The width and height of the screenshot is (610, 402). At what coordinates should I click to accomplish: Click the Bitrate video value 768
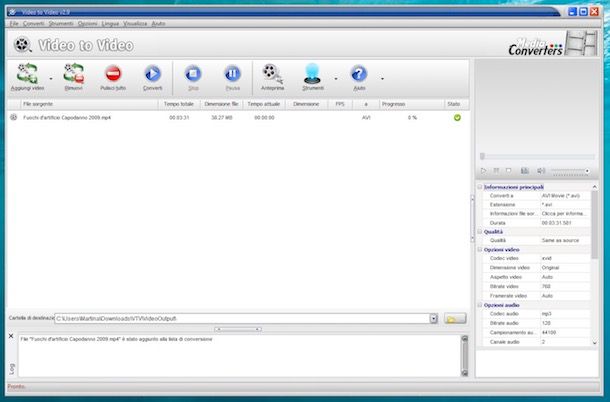click(546, 286)
